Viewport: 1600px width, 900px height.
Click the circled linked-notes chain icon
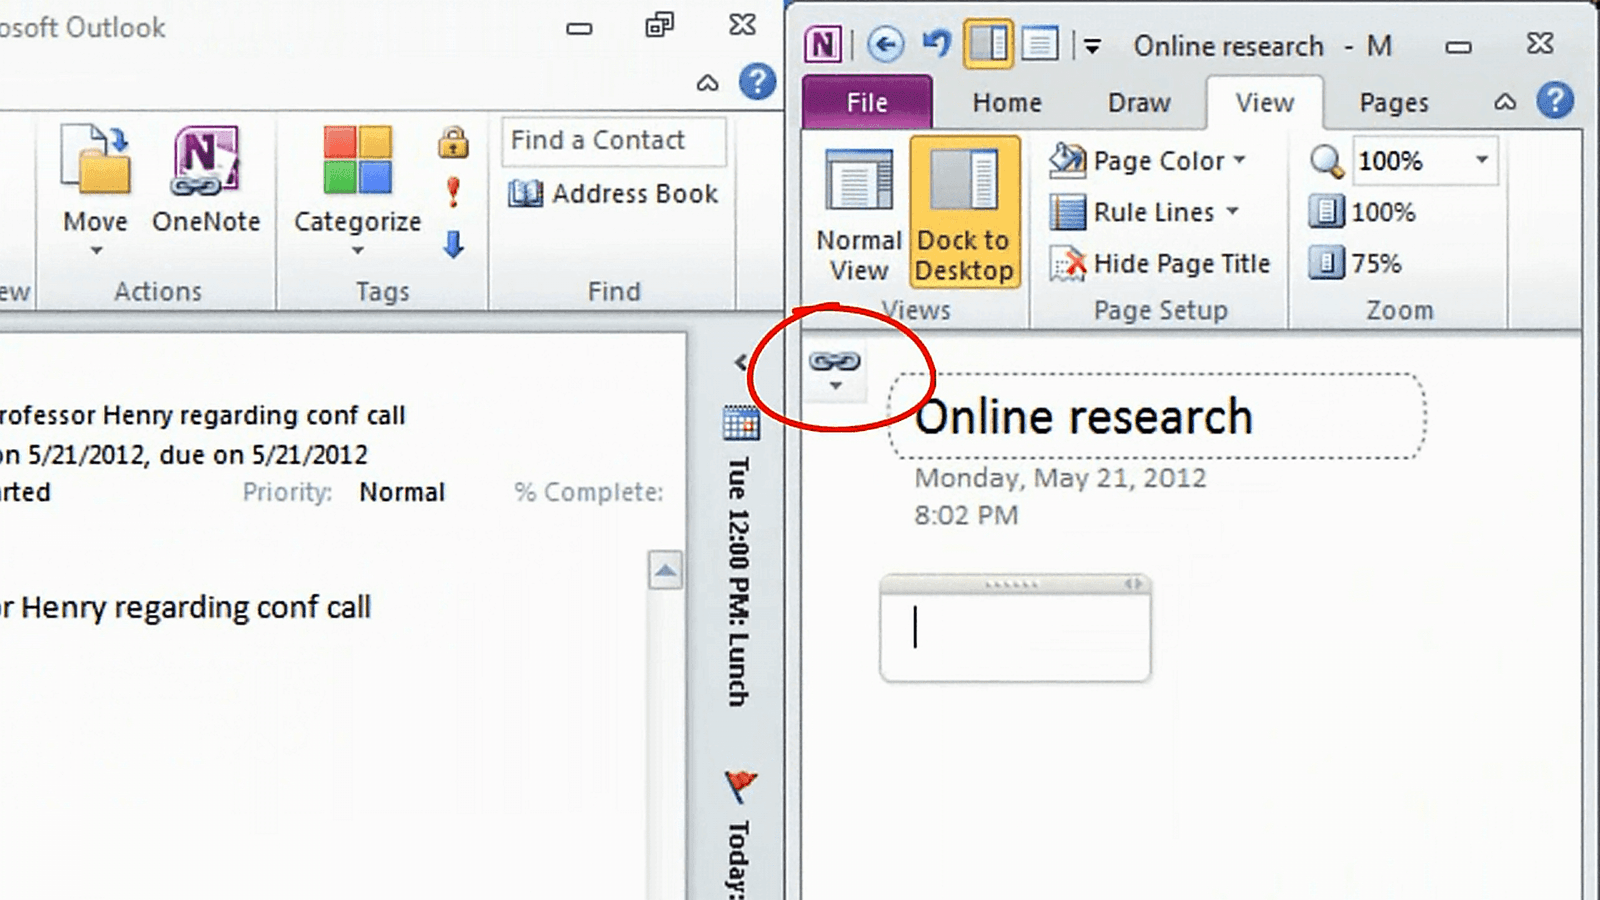click(x=834, y=362)
